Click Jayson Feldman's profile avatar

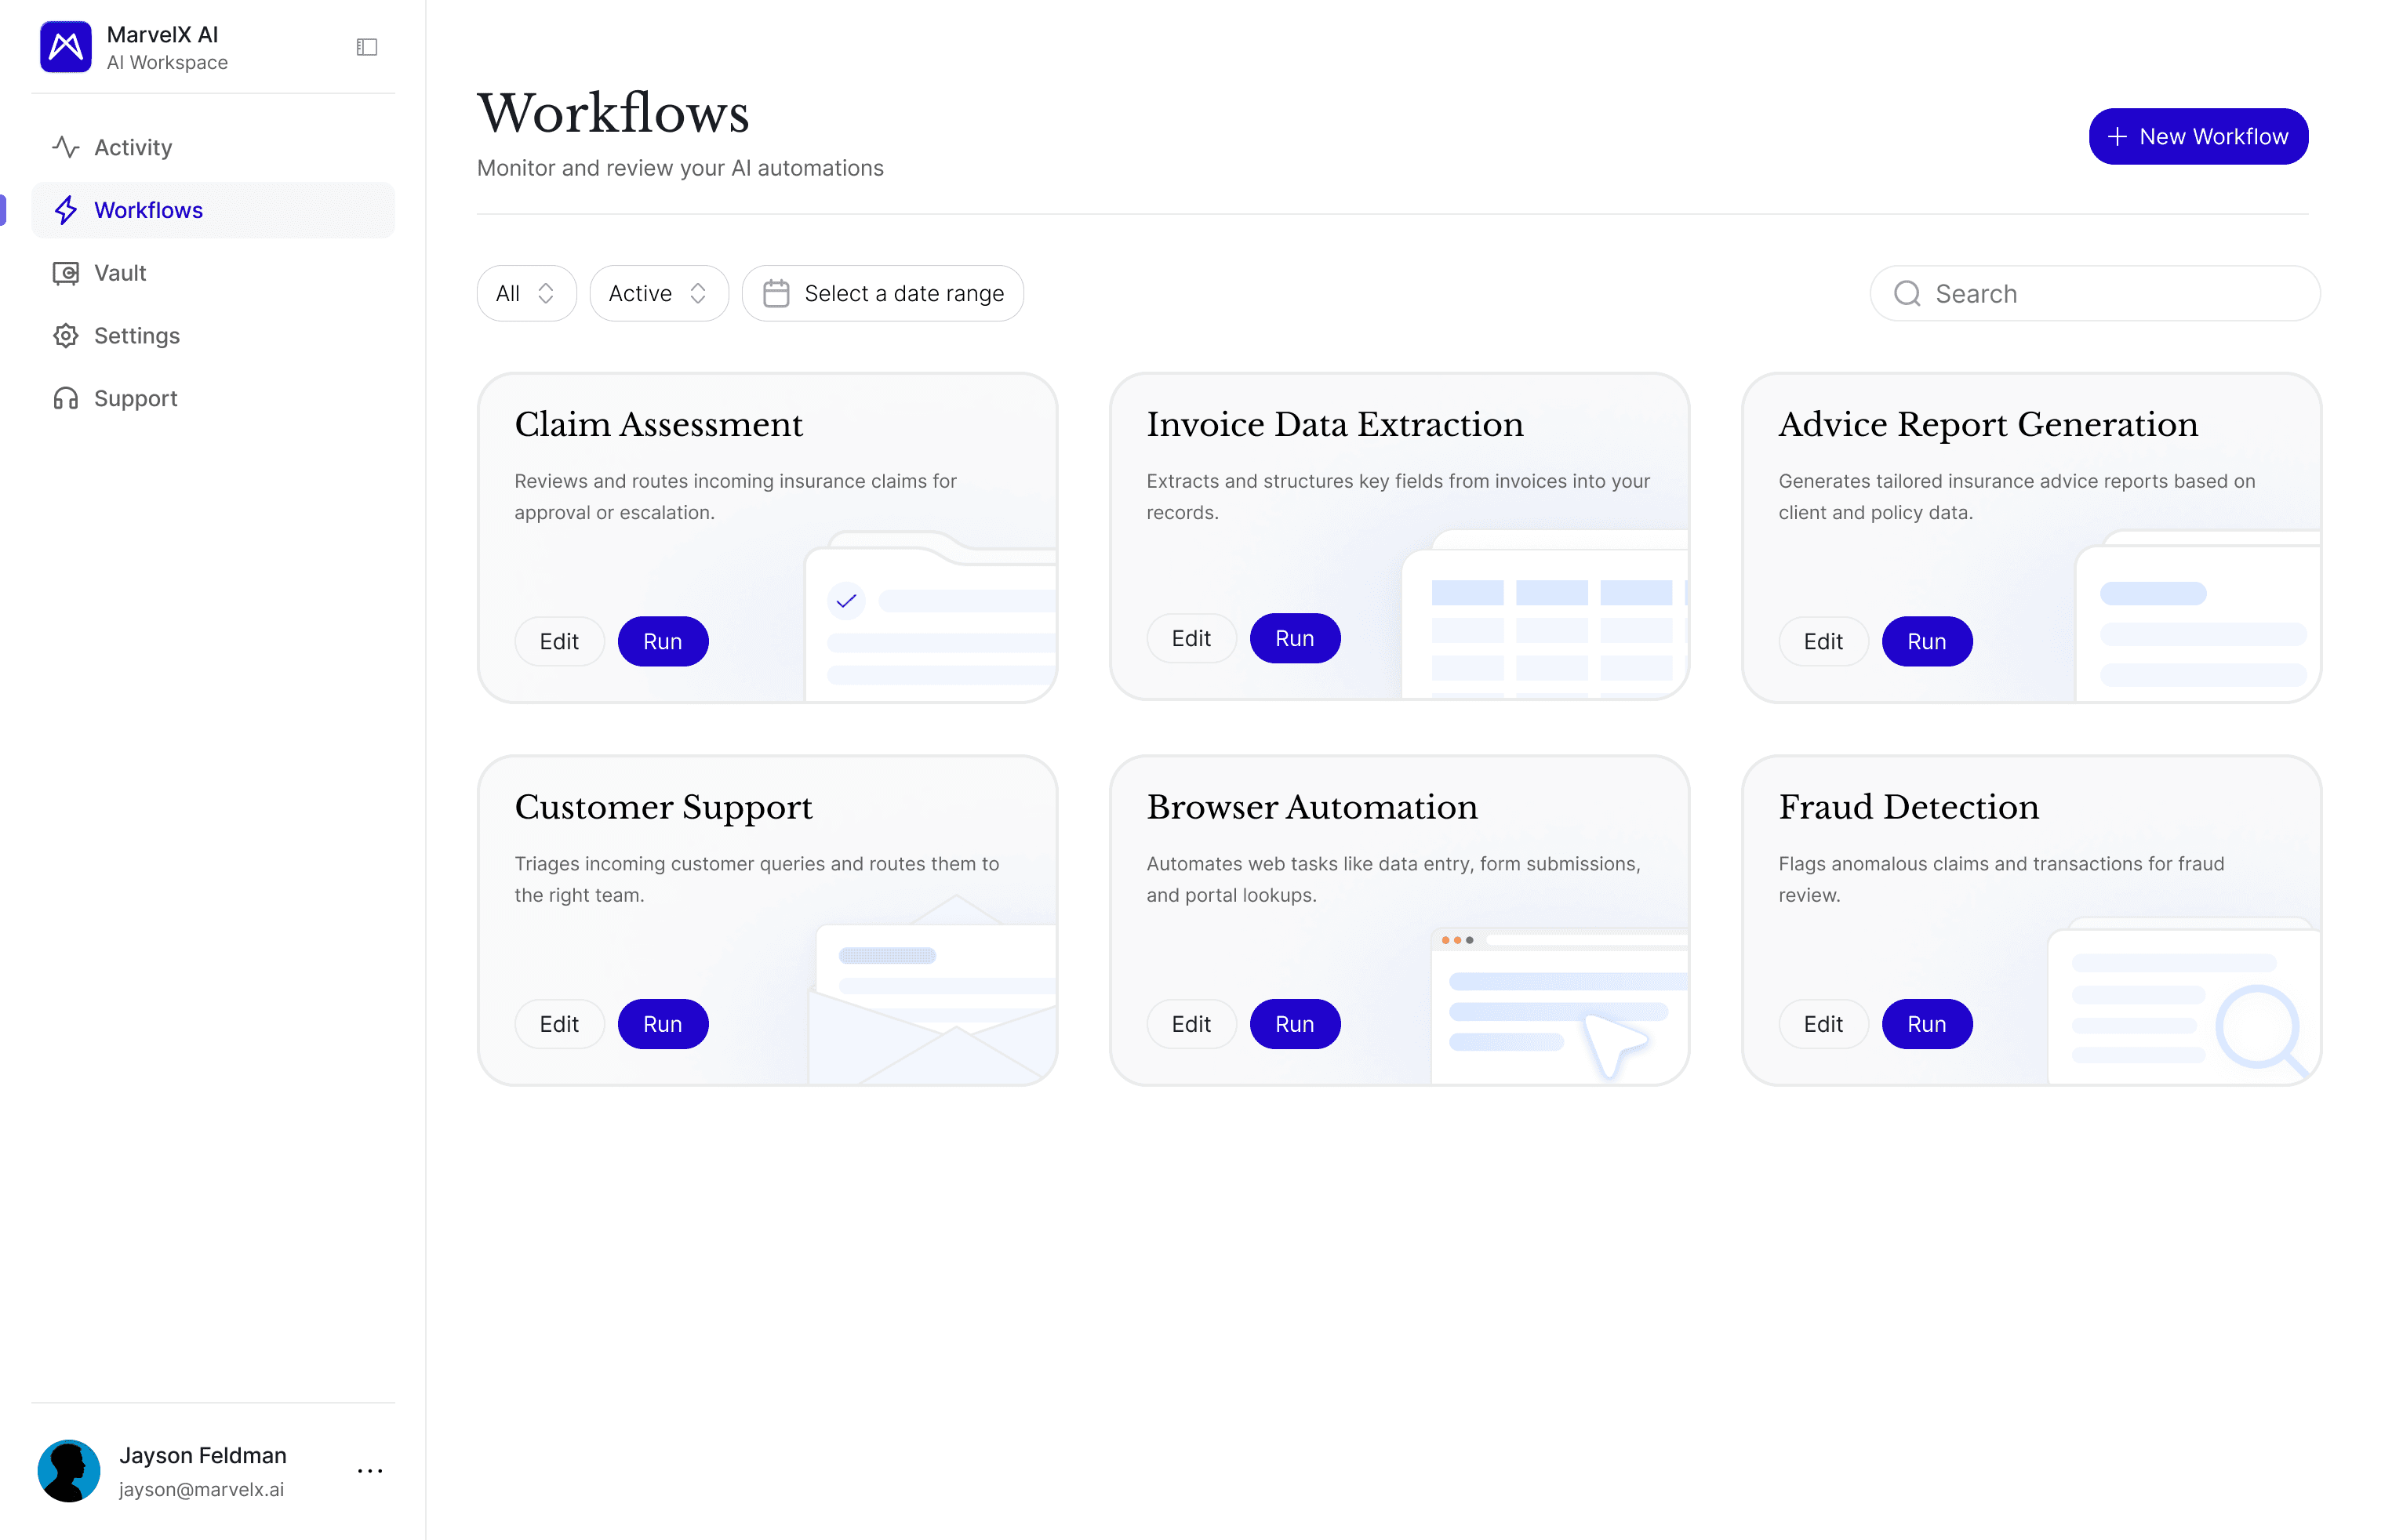click(x=69, y=1471)
